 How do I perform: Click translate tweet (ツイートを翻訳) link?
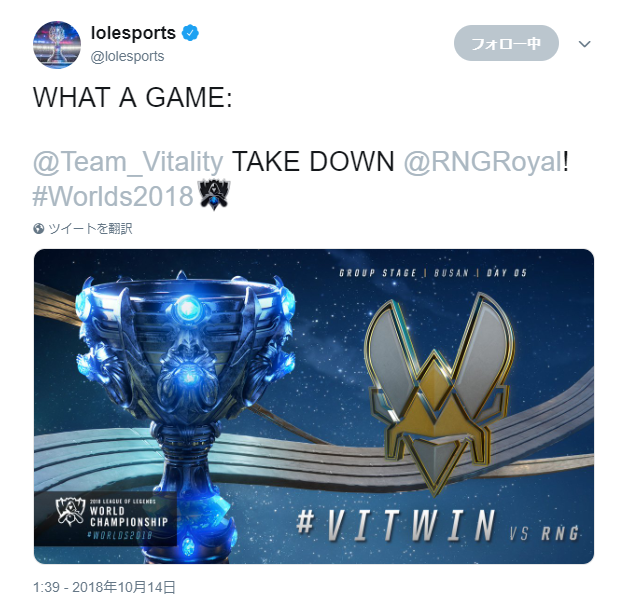click(90, 229)
